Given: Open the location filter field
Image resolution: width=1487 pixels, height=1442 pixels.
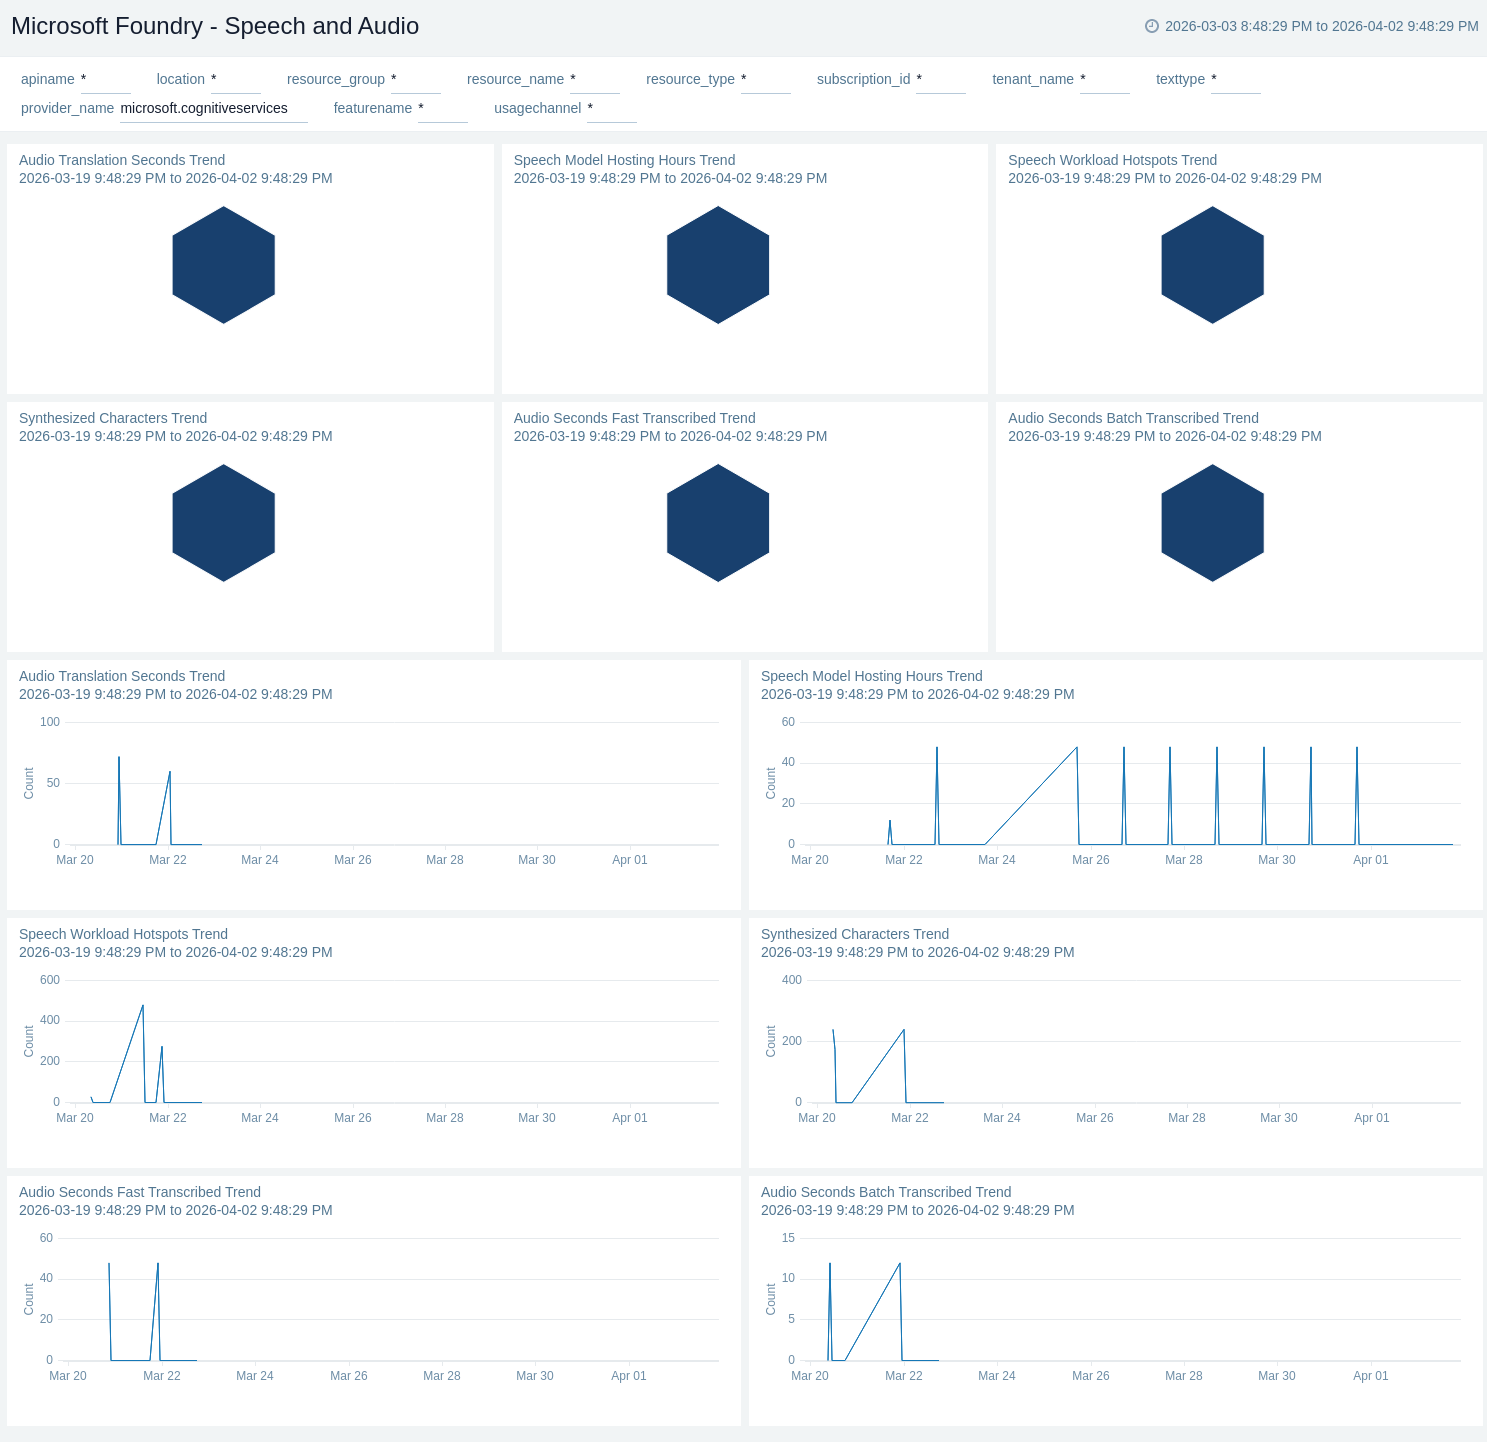Looking at the screenshot, I should tap(235, 80).
